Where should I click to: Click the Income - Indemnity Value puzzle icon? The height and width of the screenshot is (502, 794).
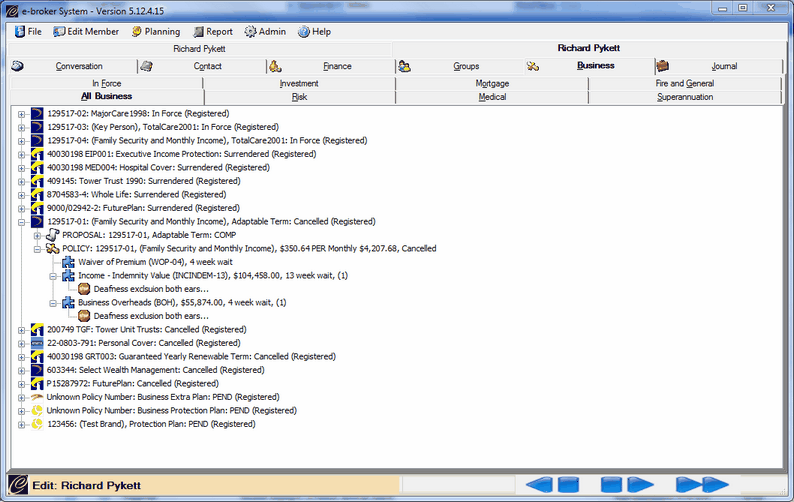(68, 276)
